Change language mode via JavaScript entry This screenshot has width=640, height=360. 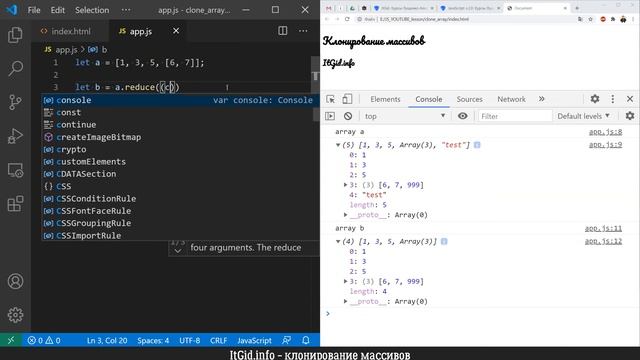tap(254, 340)
